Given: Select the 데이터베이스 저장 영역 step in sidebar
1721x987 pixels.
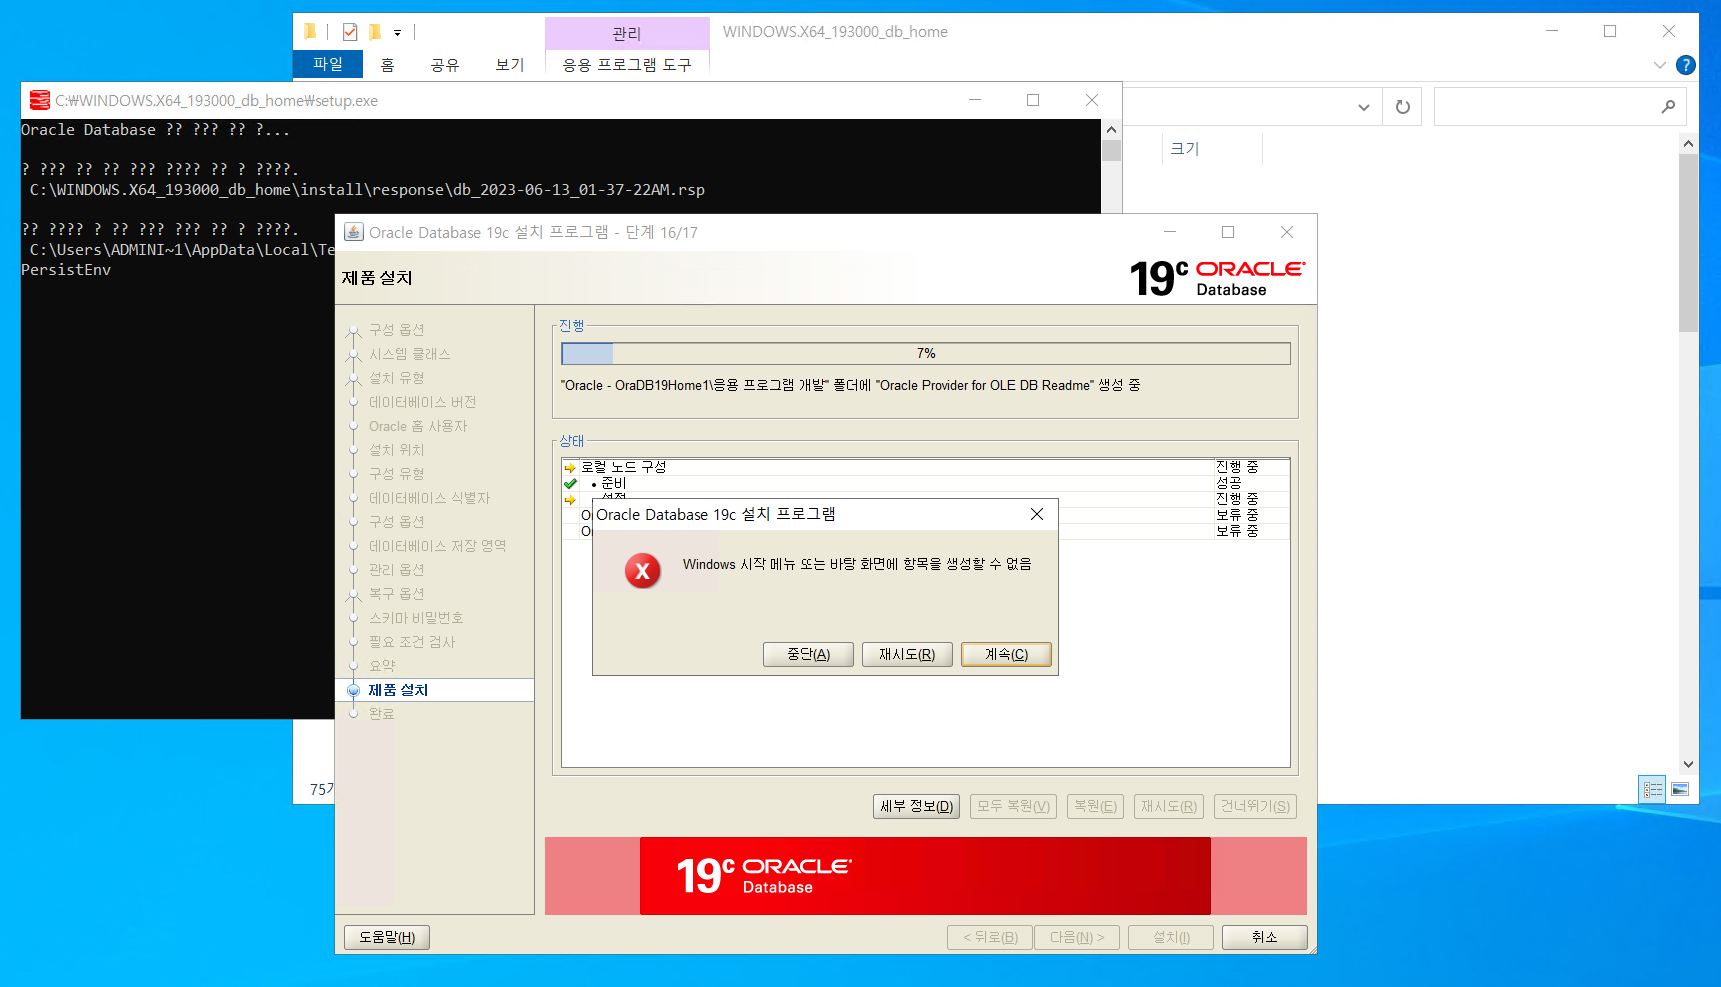Looking at the screenshot, I should tap(438, 546).
